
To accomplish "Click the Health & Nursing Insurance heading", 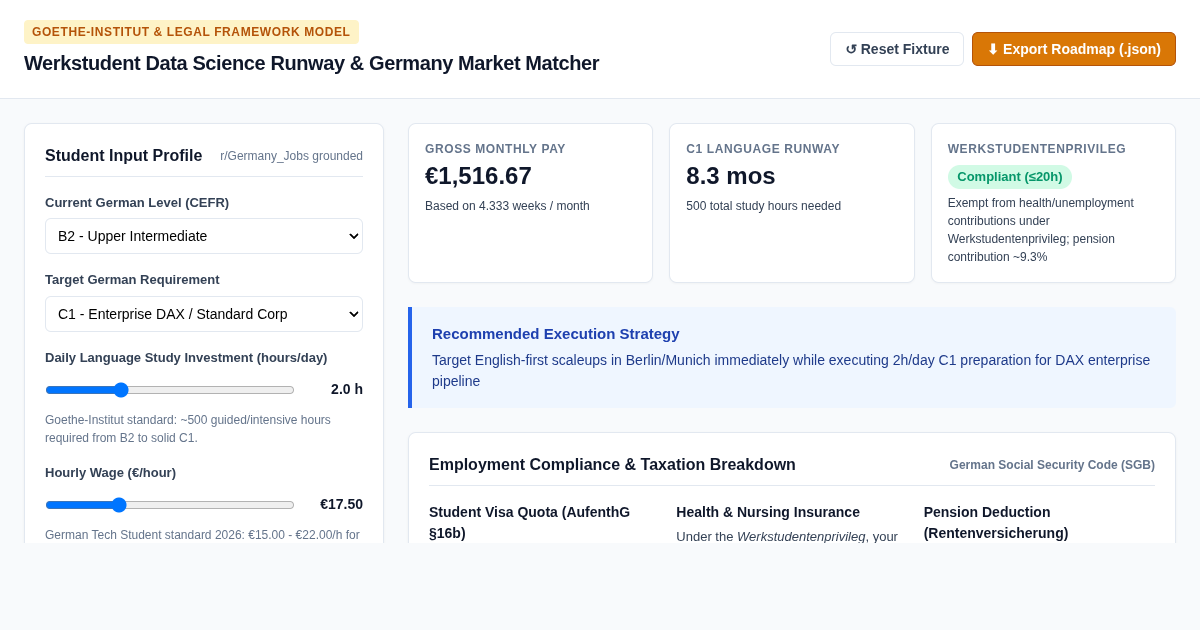I will click(x=768, y=512).
